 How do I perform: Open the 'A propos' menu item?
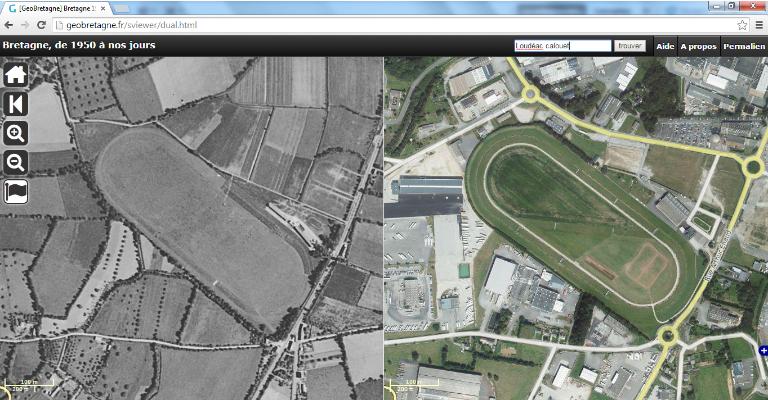[x=698, y=46]
